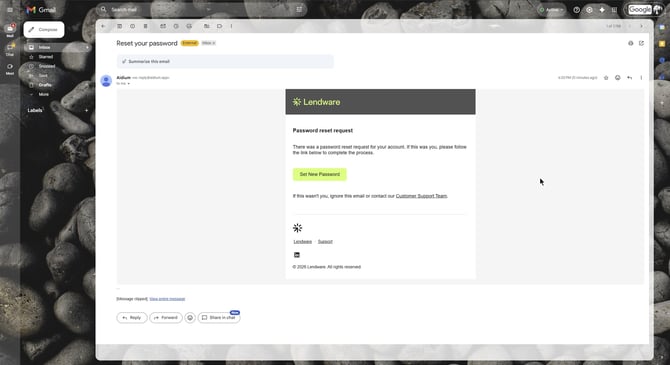670x365 pixels.
Task: Click the Gmail logo
Action: click(x=41, y=10)
